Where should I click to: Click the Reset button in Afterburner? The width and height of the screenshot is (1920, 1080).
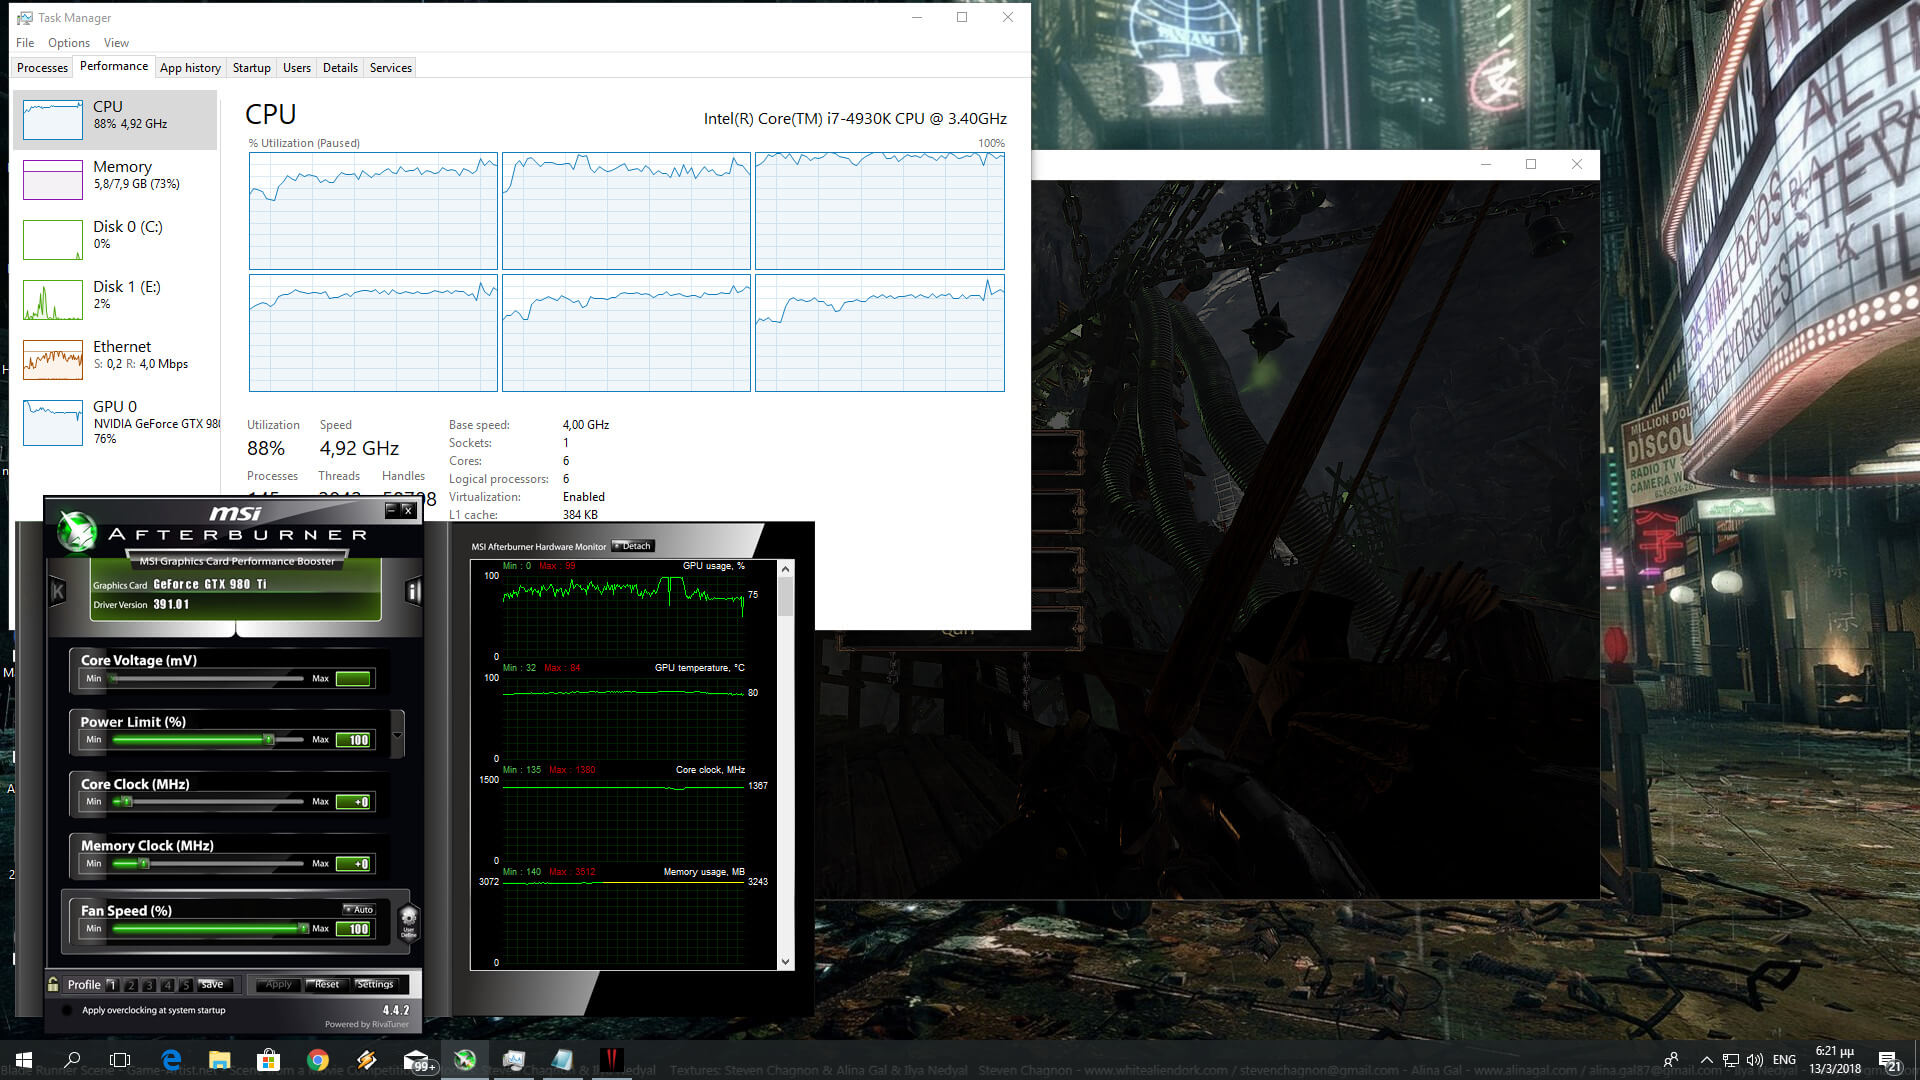326,984
